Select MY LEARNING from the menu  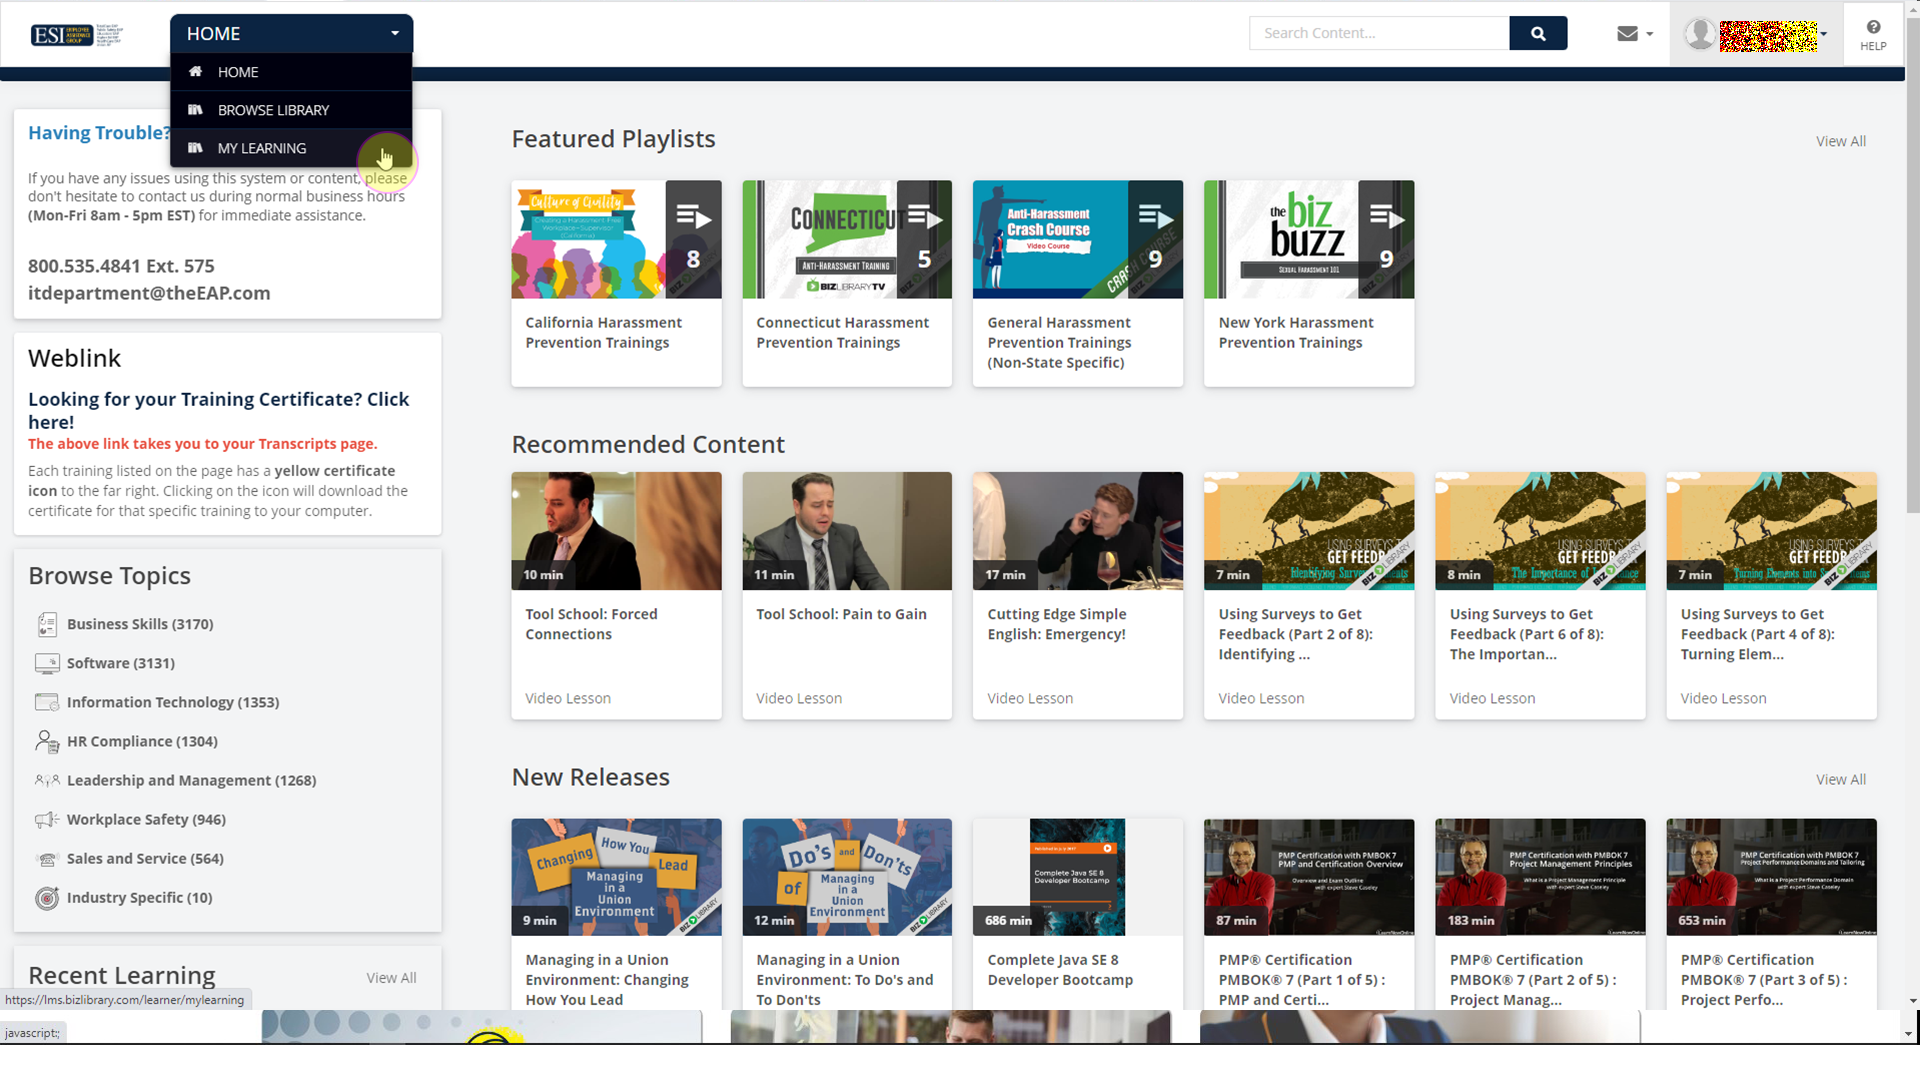click(261, 148)
